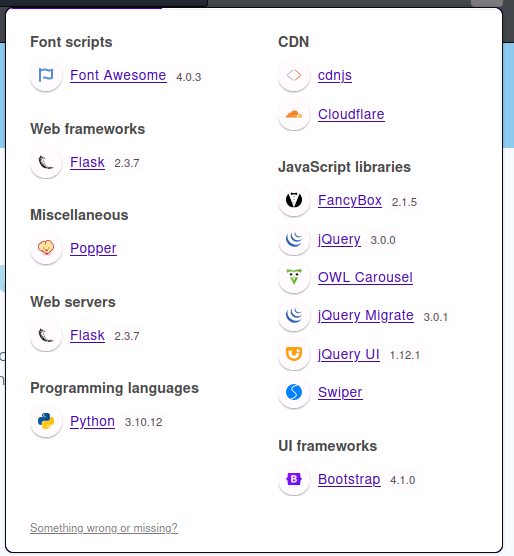
Task: Click the Flask icon under Web frameworks
Action: [46, 162]
